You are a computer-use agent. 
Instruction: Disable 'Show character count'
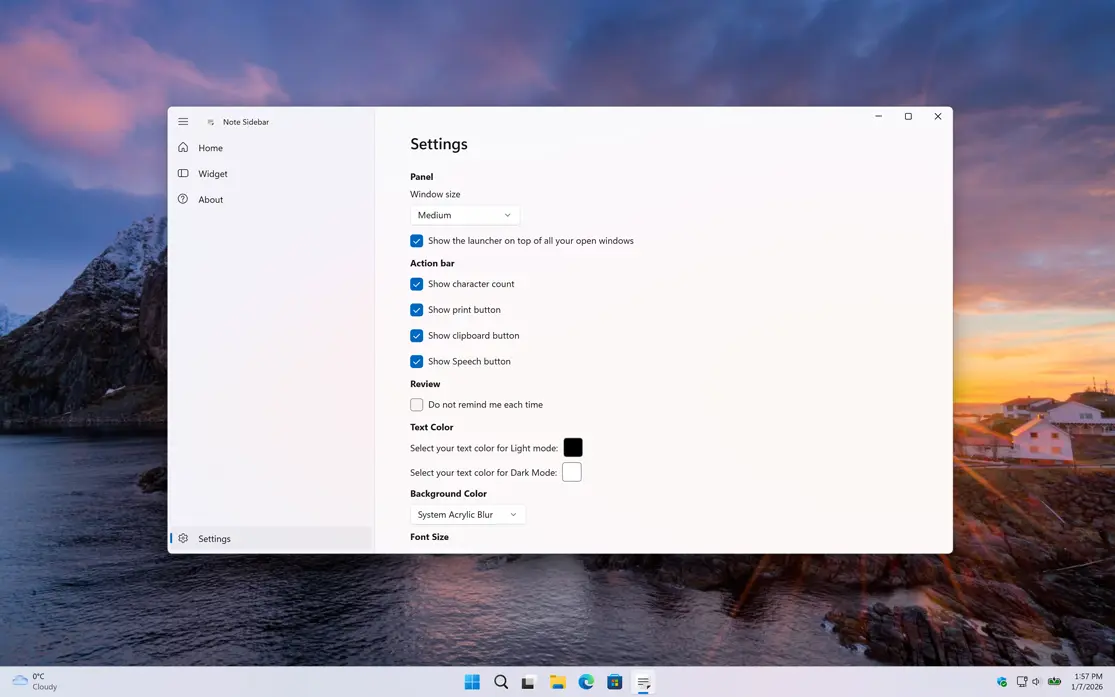point(416,284)
